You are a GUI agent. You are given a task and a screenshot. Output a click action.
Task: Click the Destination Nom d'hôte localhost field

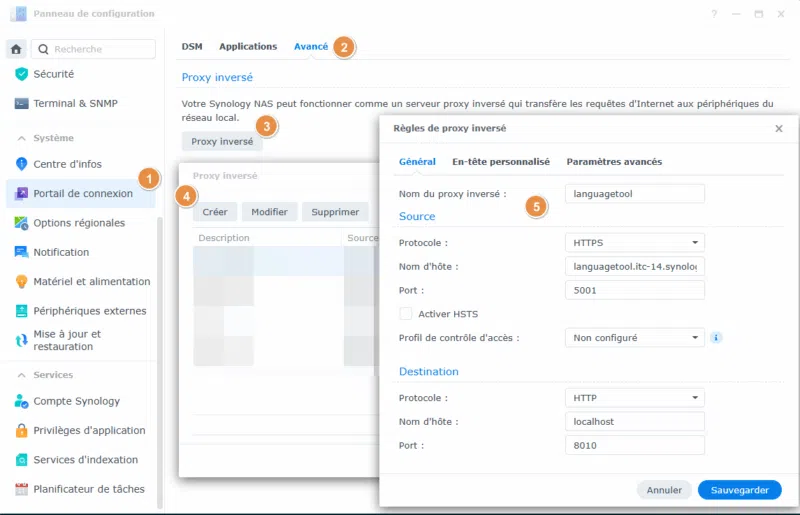(635, 422)
